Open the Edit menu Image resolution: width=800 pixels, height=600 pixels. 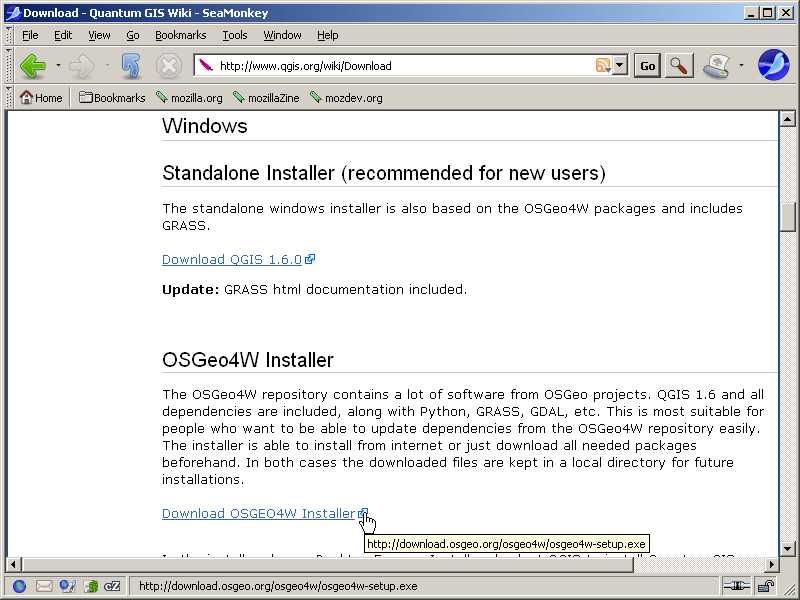pyautogui.click(x=63, y=35)
